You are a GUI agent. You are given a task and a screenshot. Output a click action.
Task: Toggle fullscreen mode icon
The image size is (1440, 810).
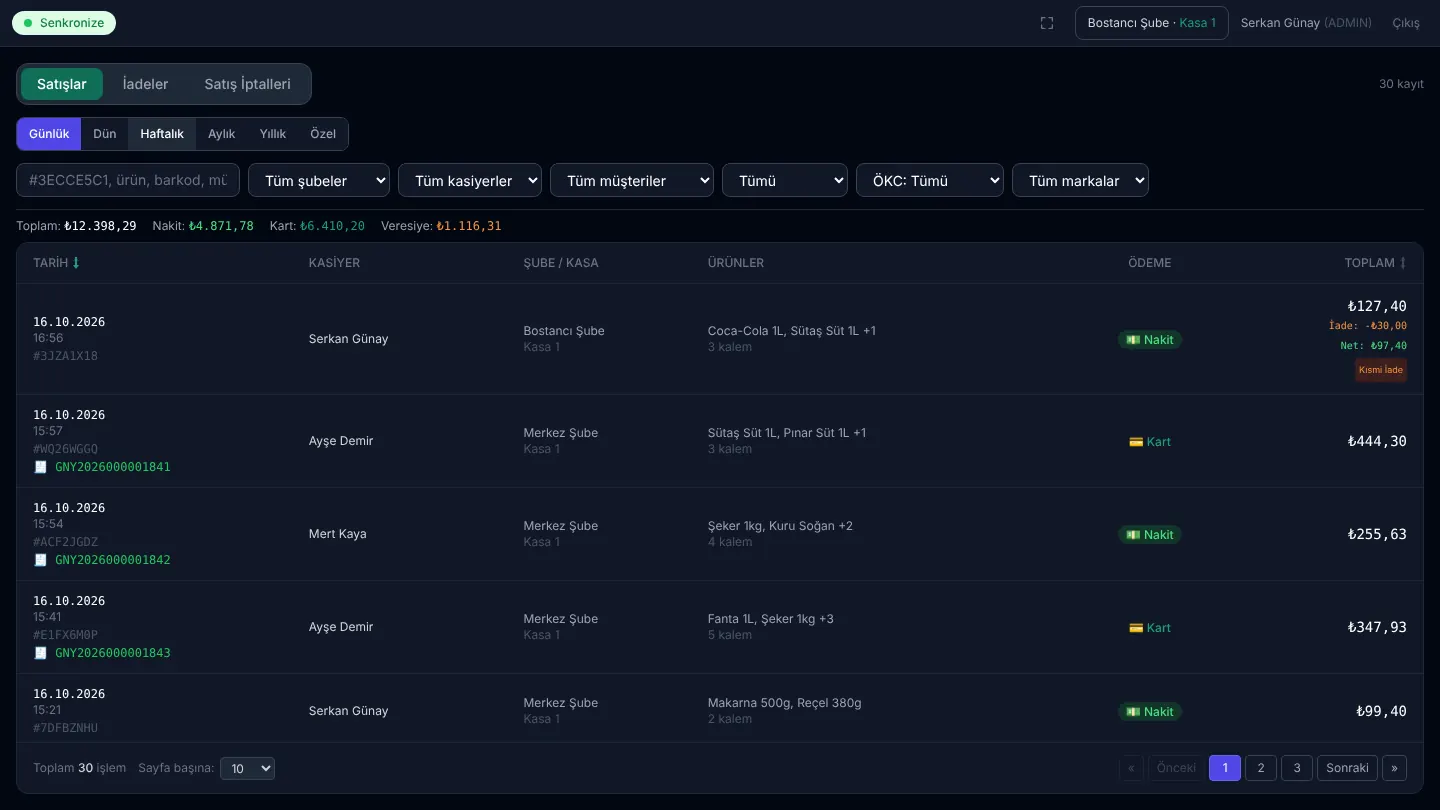(1047, 23)
